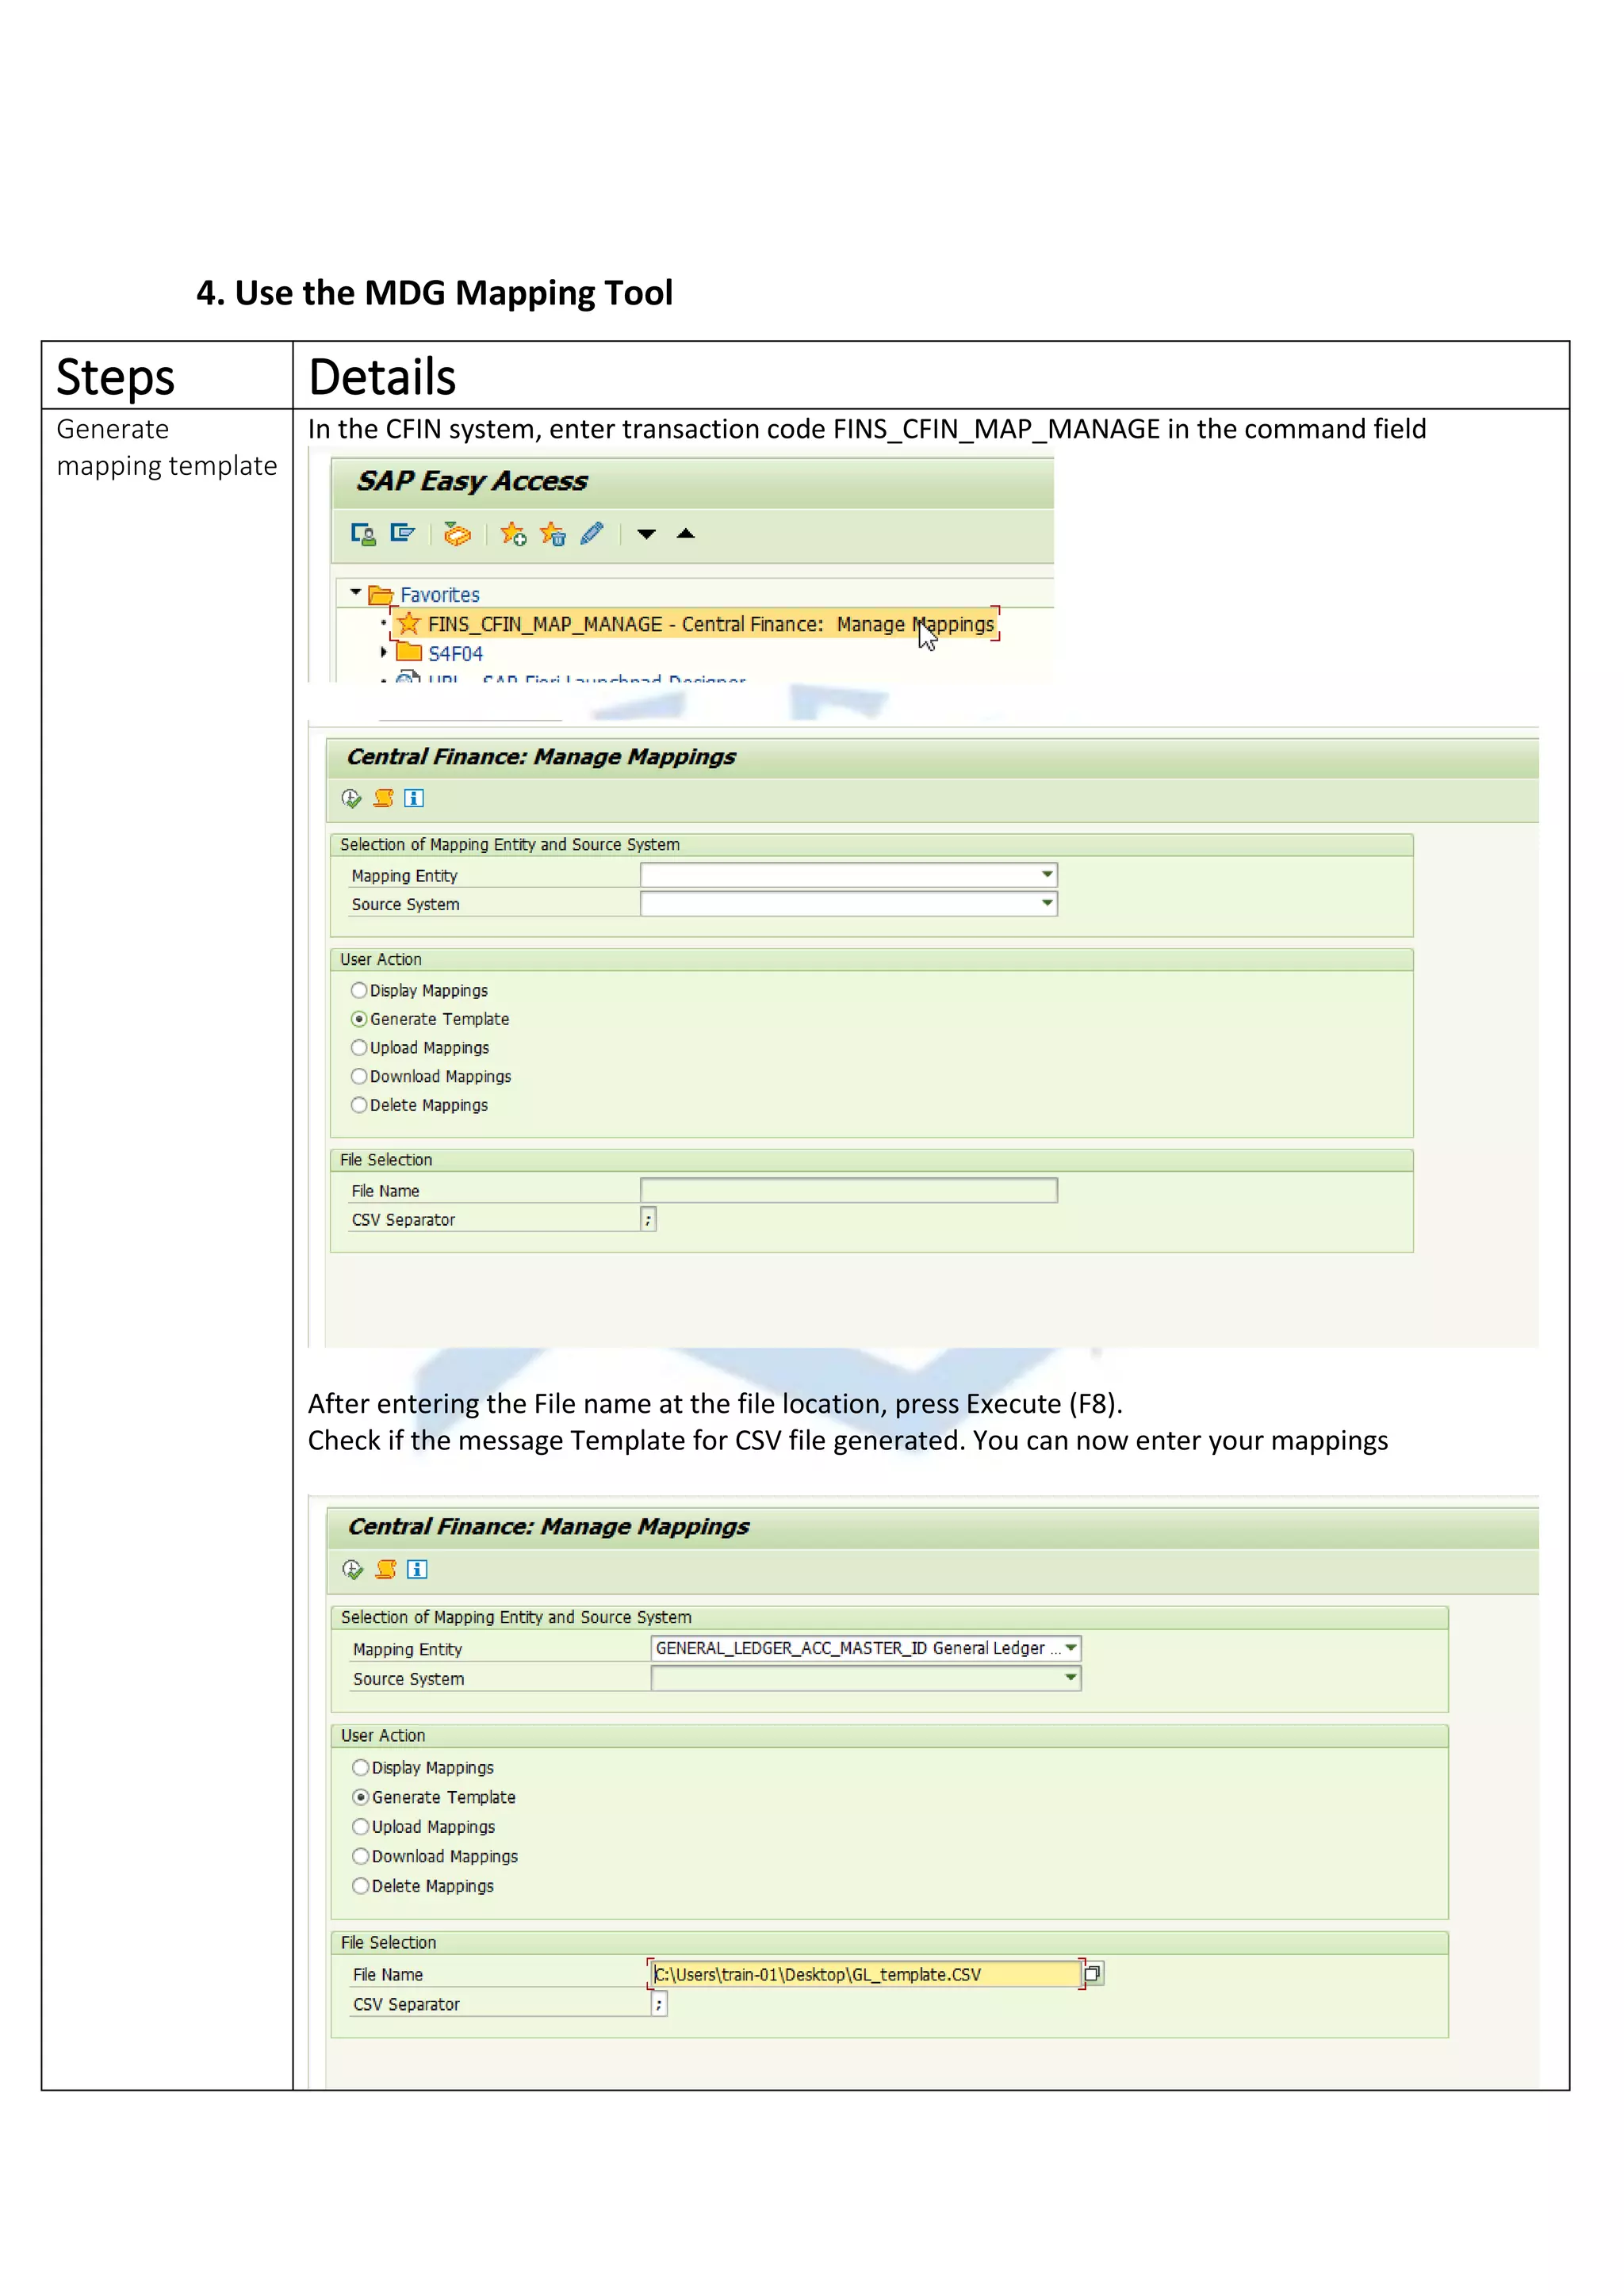This screenshot has height=2296, width=1624.
Task: Open SAP Business Workplace icon
Action: (457, 534)
